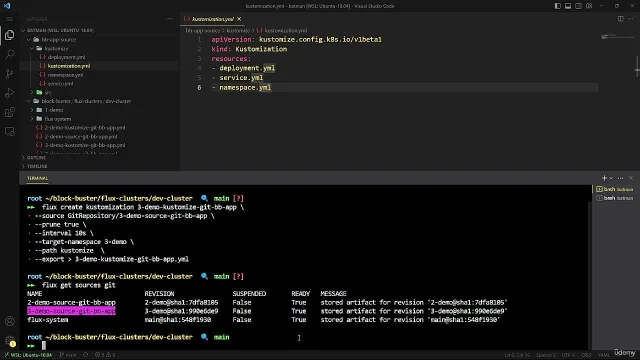Open deployment.yml in the explorer
Image resolution: width=640 pixels, height=360 pixels.
(x=66, y=57)
